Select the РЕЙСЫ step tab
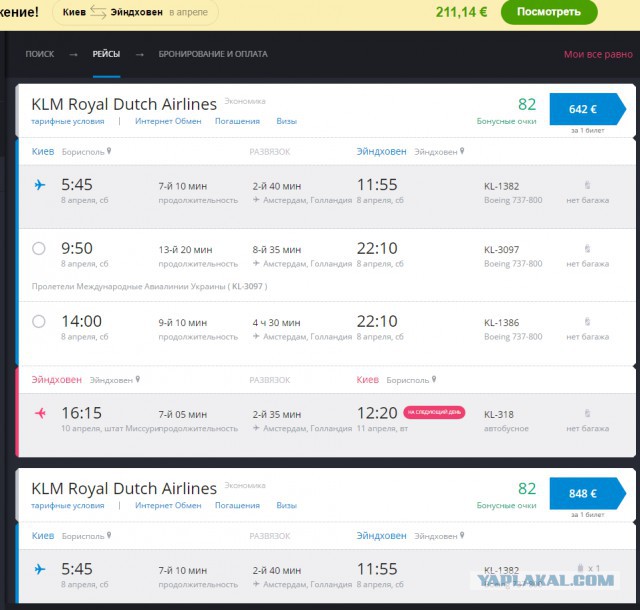640x610 pixels. click(x=106, y=54)
